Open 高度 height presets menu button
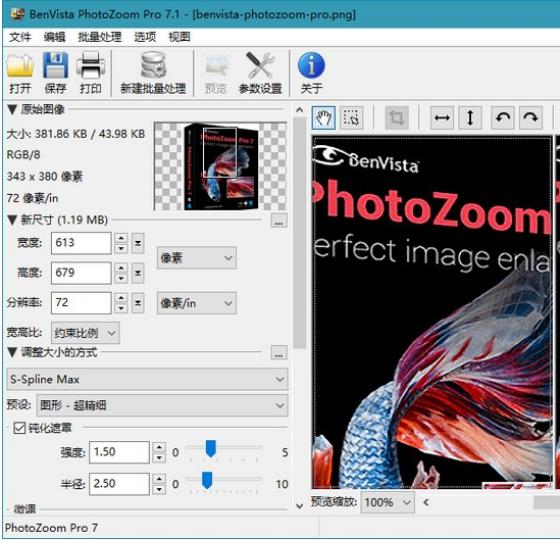The width and height of the screenshot is (560, 543). [x=138, y=273]
